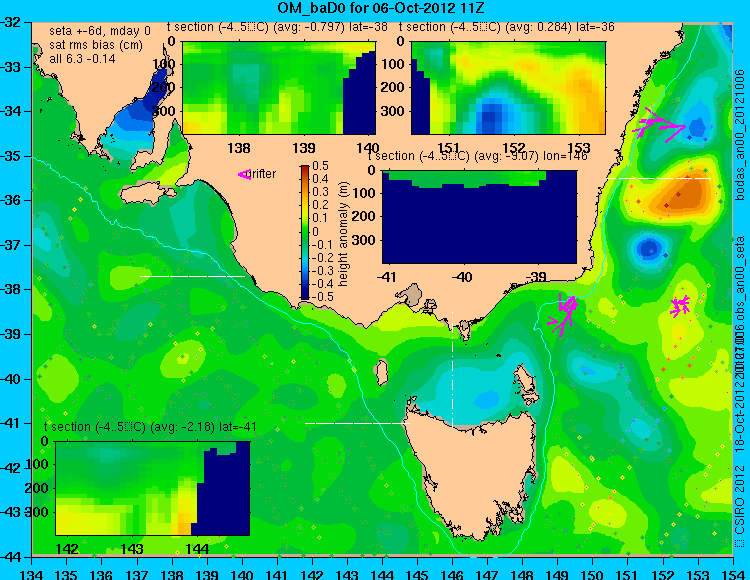Screen dimensions: 750x580
Task: Click the 't section' heading ending lat=-41
Action: [150, 427]
